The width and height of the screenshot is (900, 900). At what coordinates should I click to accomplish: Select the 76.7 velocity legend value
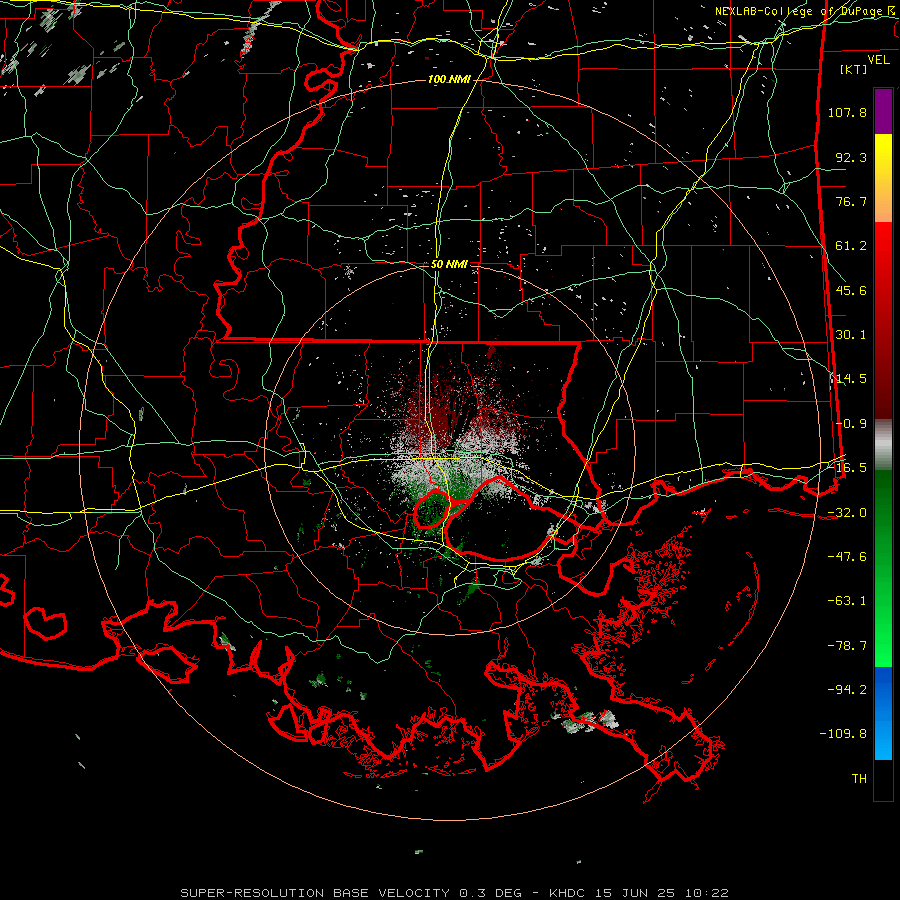851,201
